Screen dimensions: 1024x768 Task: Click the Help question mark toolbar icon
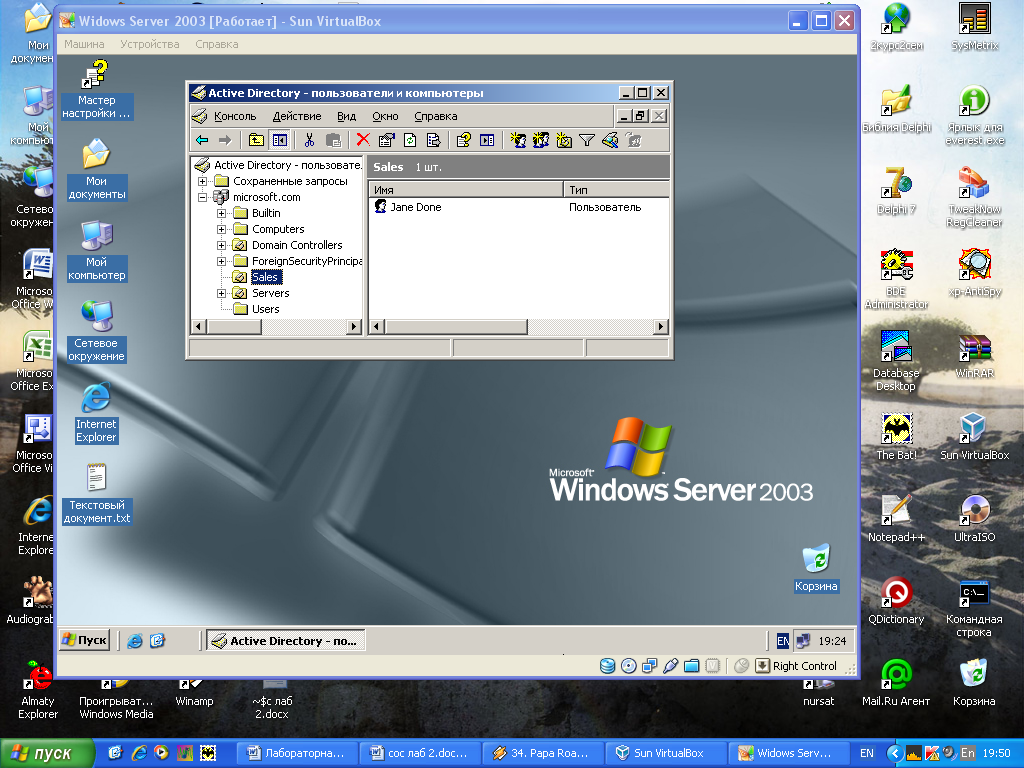point(464,140)
